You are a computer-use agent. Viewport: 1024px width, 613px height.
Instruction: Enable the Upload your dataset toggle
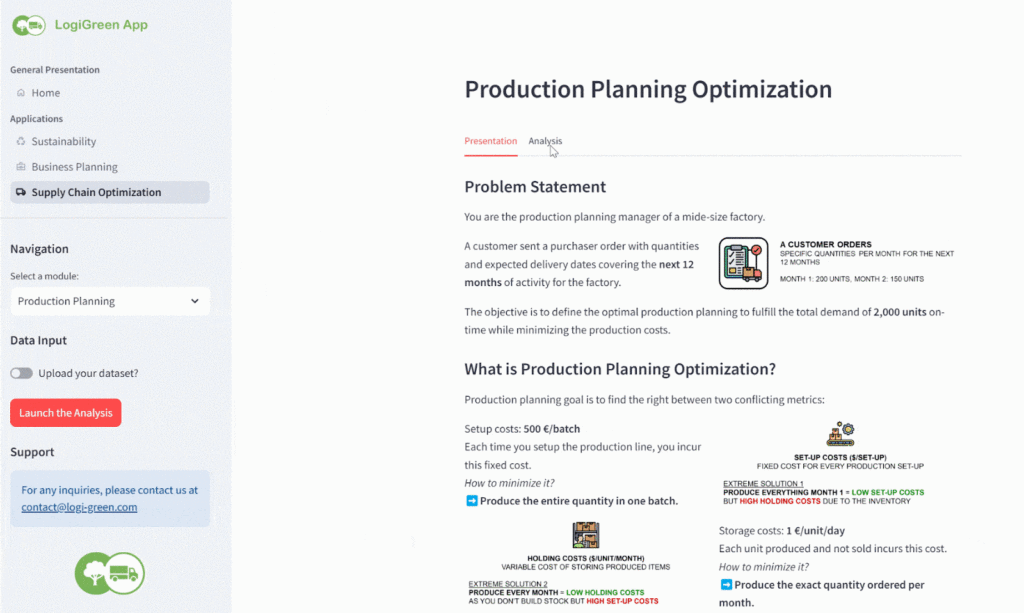(21, 373)
